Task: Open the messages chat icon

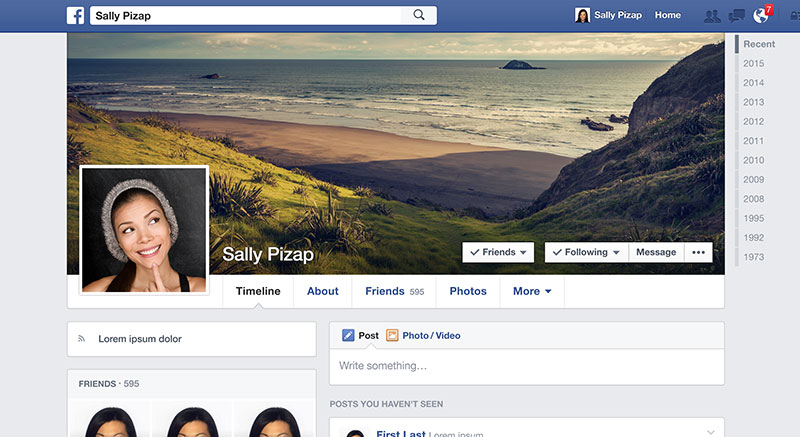Action: [736, 16]
